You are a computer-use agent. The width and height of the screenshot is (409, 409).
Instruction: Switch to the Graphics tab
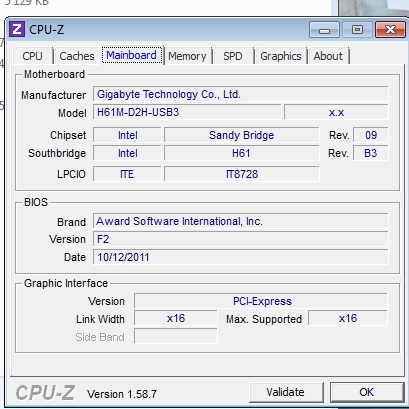pos(281,56)
